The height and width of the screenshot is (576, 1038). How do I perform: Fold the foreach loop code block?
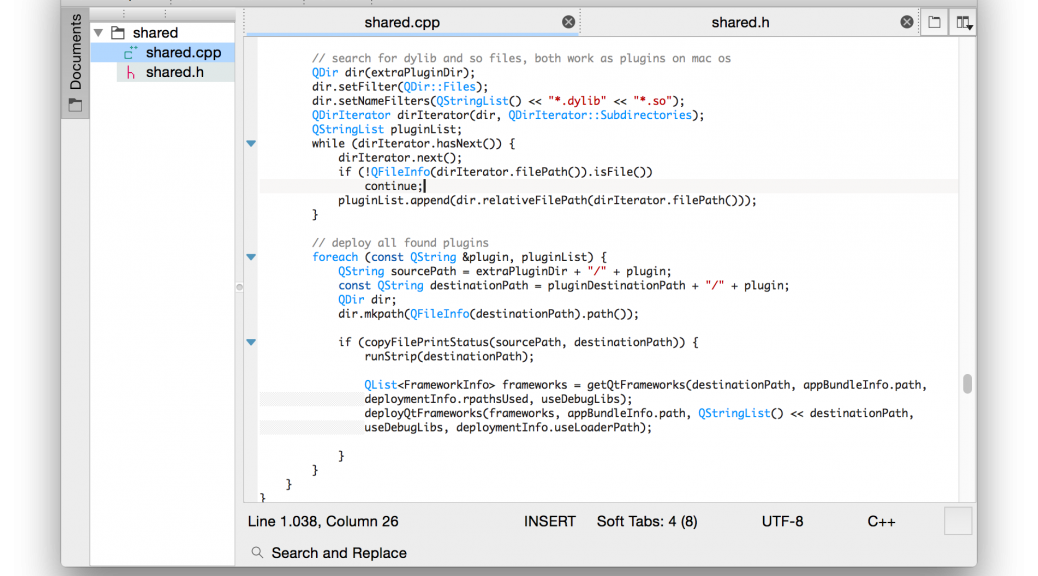click(251, 257)
